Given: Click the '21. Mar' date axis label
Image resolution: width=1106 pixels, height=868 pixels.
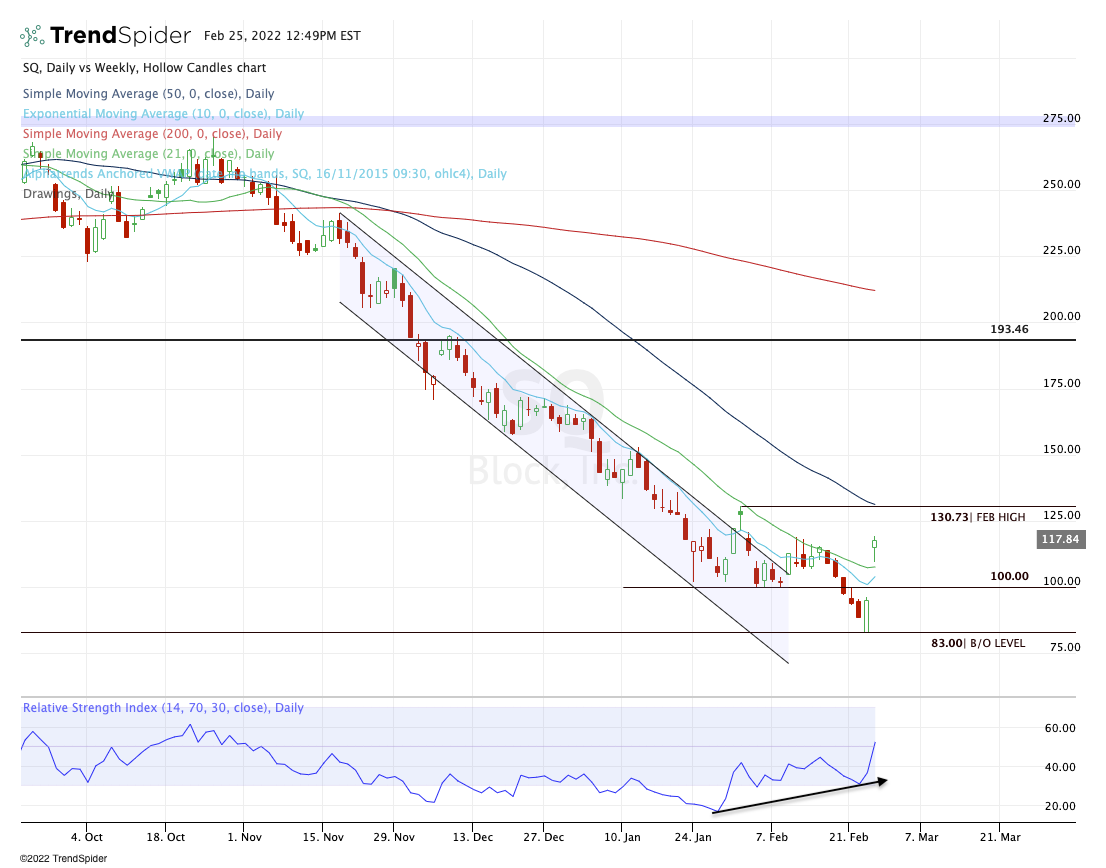Looking at the screenshot, I should tap(1000, 838).
